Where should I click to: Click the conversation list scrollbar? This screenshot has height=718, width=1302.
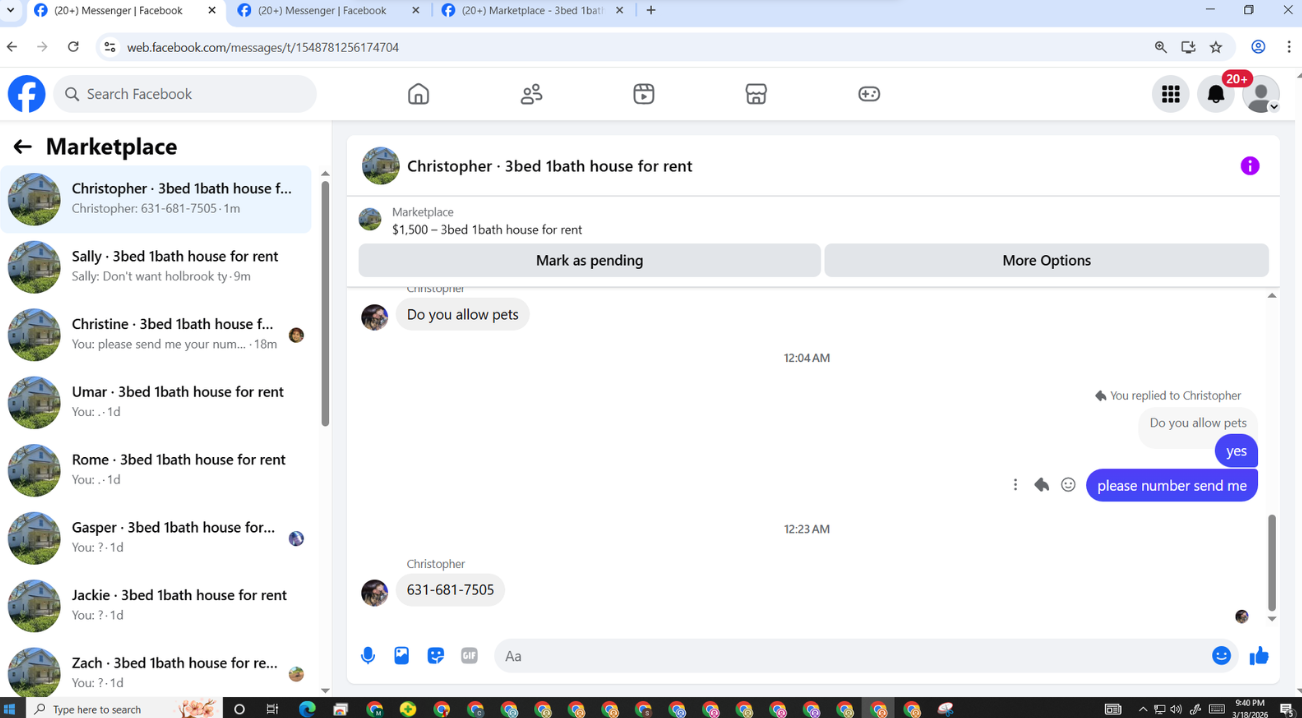(325, 303)
